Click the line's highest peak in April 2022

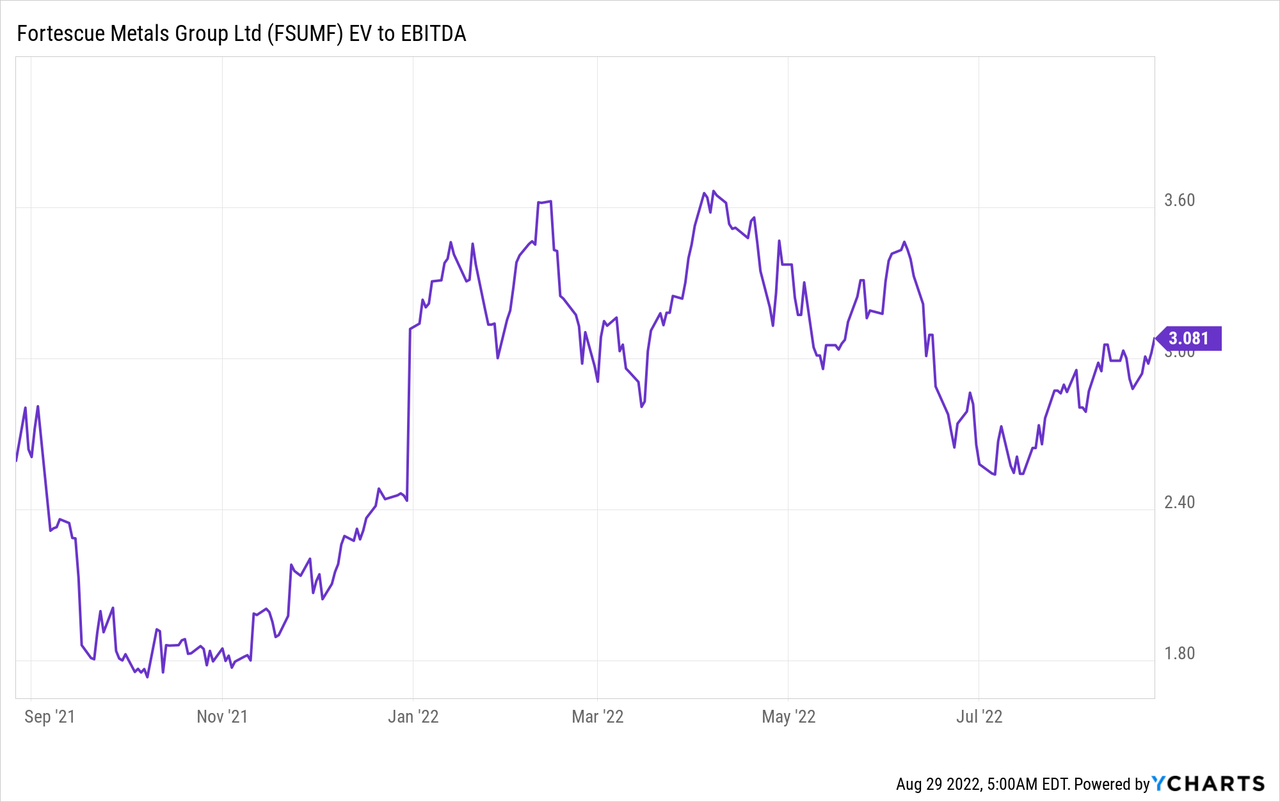tap(713, 190)
